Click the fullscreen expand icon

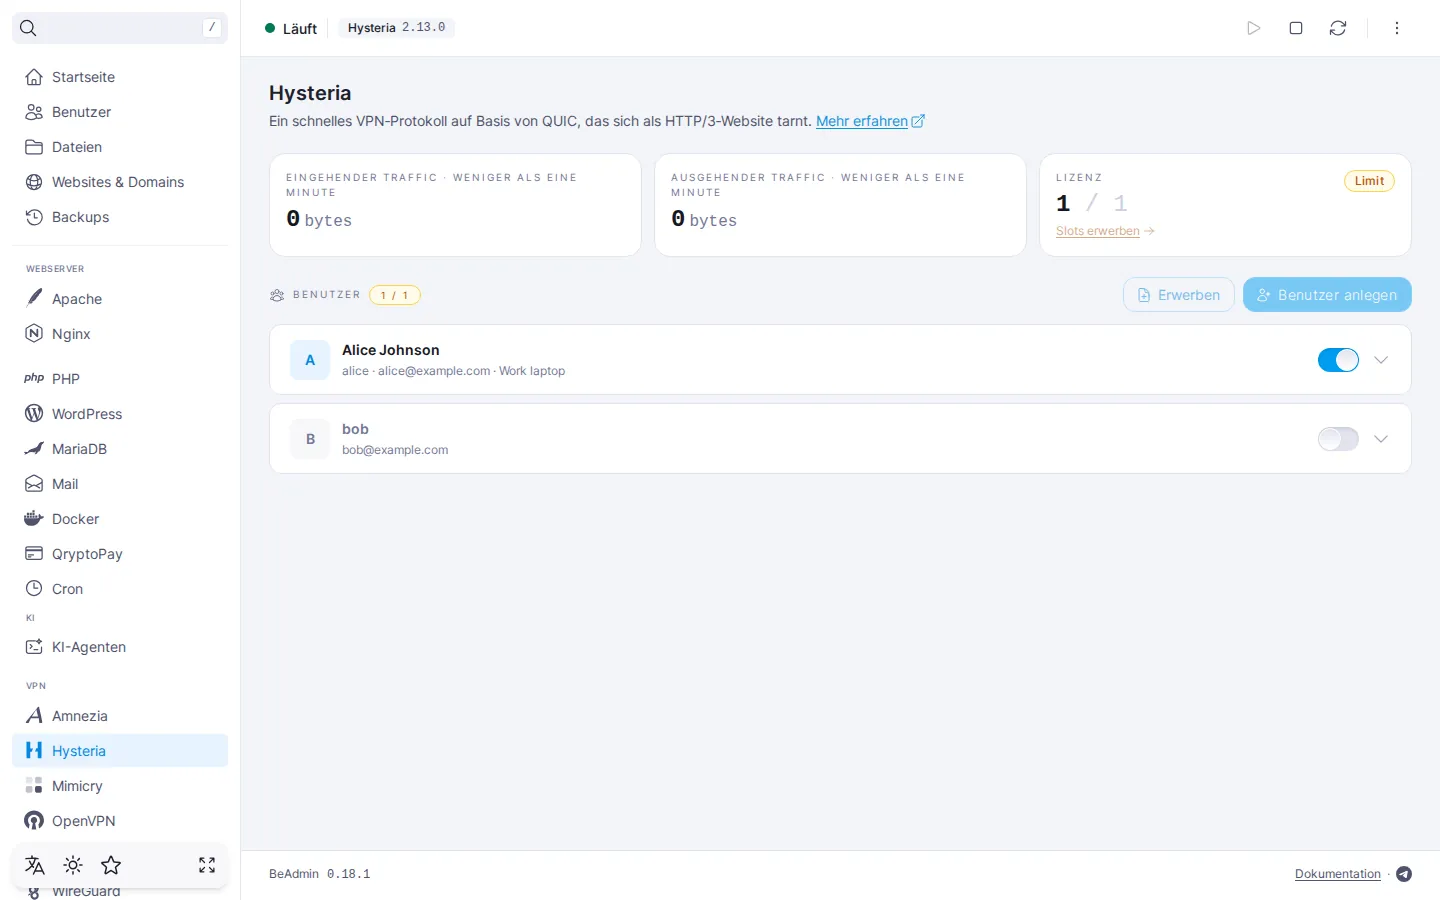point(207,865)
